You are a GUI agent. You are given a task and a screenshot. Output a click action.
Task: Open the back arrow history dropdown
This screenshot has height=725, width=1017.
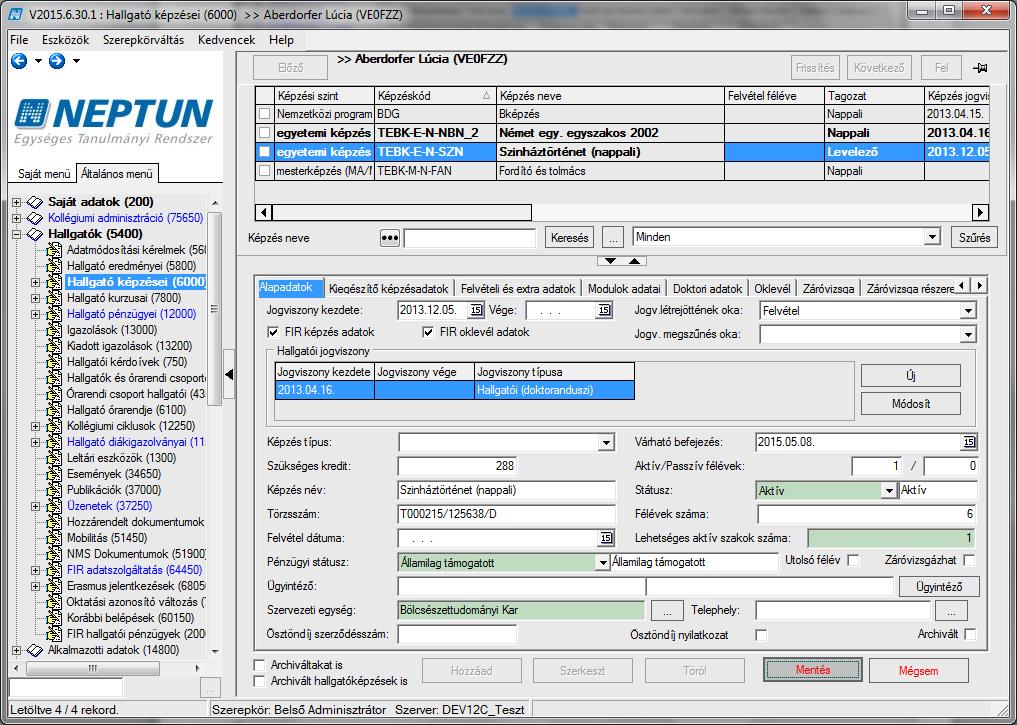point(38,61)
